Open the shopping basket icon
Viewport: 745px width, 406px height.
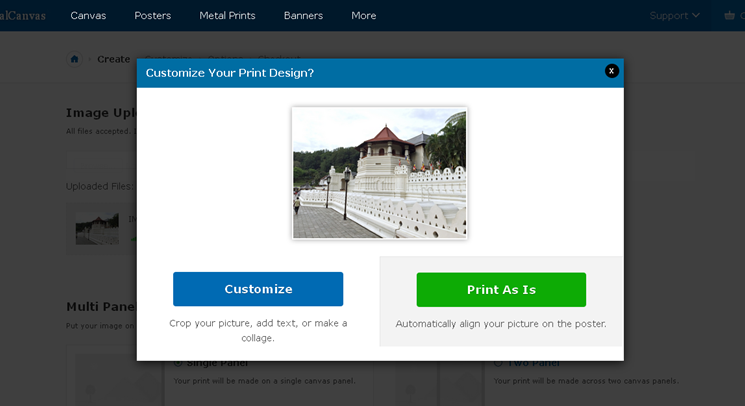click(x=729, y=16)
